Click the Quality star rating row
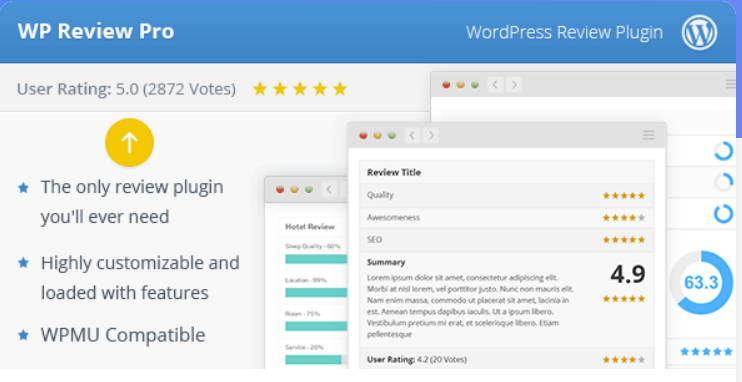Viewport: 742px width, 382px height. coord(506,195)
